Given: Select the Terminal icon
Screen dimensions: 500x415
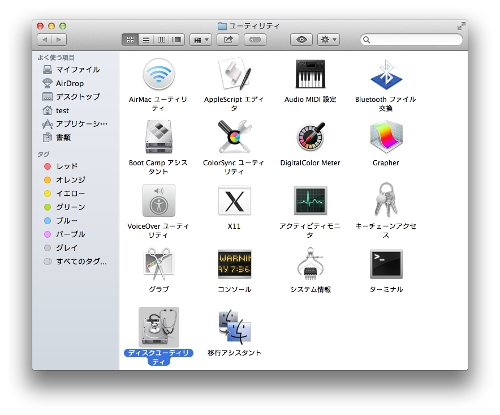Looking at the screenshot, I should 386,264.
